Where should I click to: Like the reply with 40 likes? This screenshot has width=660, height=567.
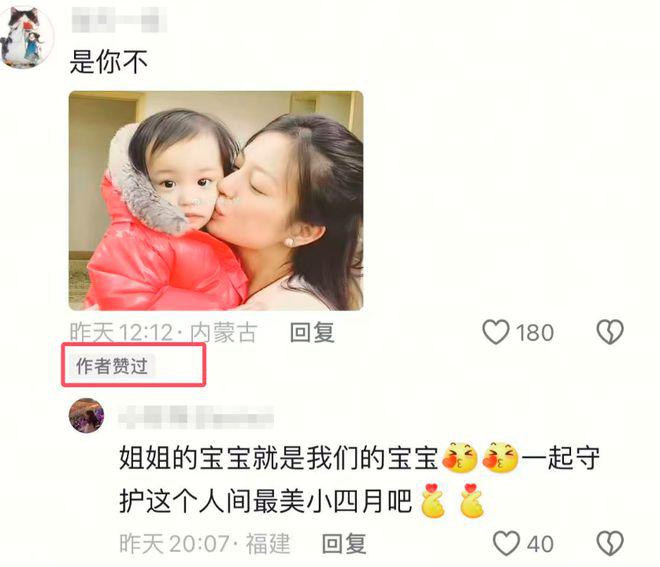coord(506,543)
